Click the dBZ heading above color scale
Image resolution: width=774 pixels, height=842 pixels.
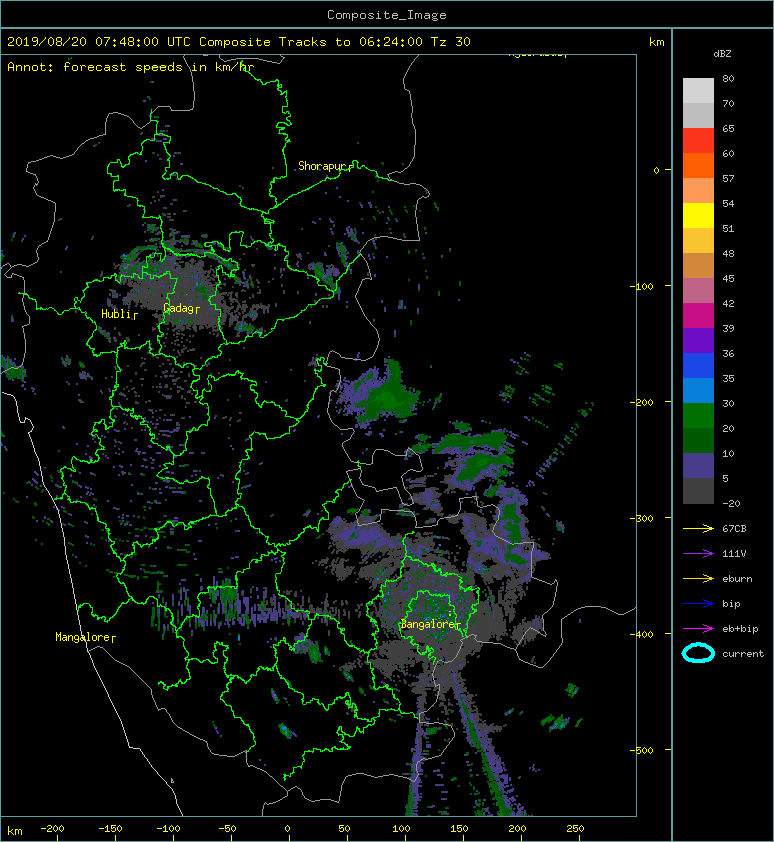pyautogui.click(x=722, y=54)
